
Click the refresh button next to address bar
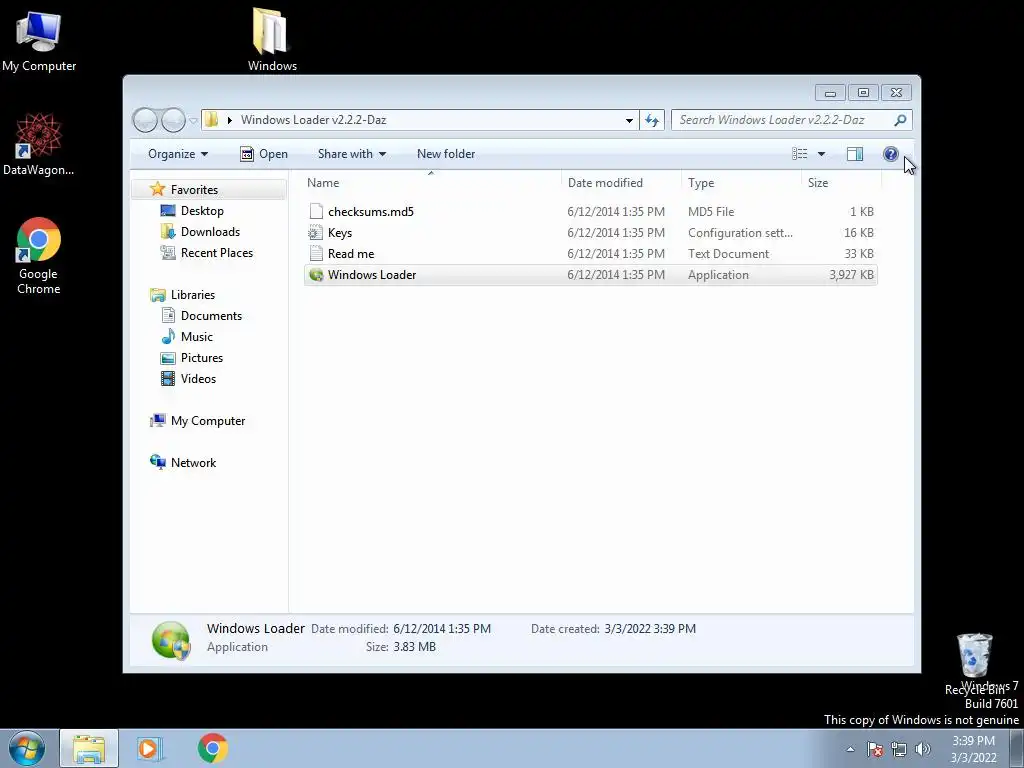click(x=652, y=120)
